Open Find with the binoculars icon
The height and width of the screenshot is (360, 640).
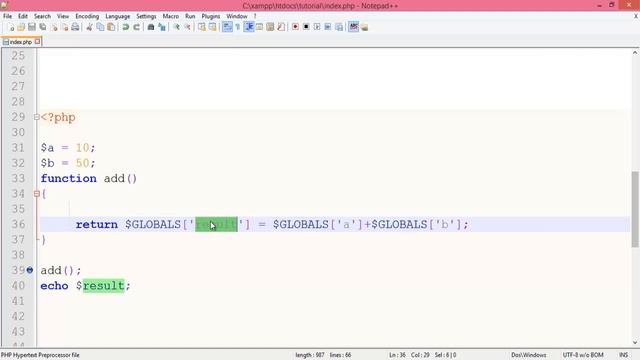(151, 27)
